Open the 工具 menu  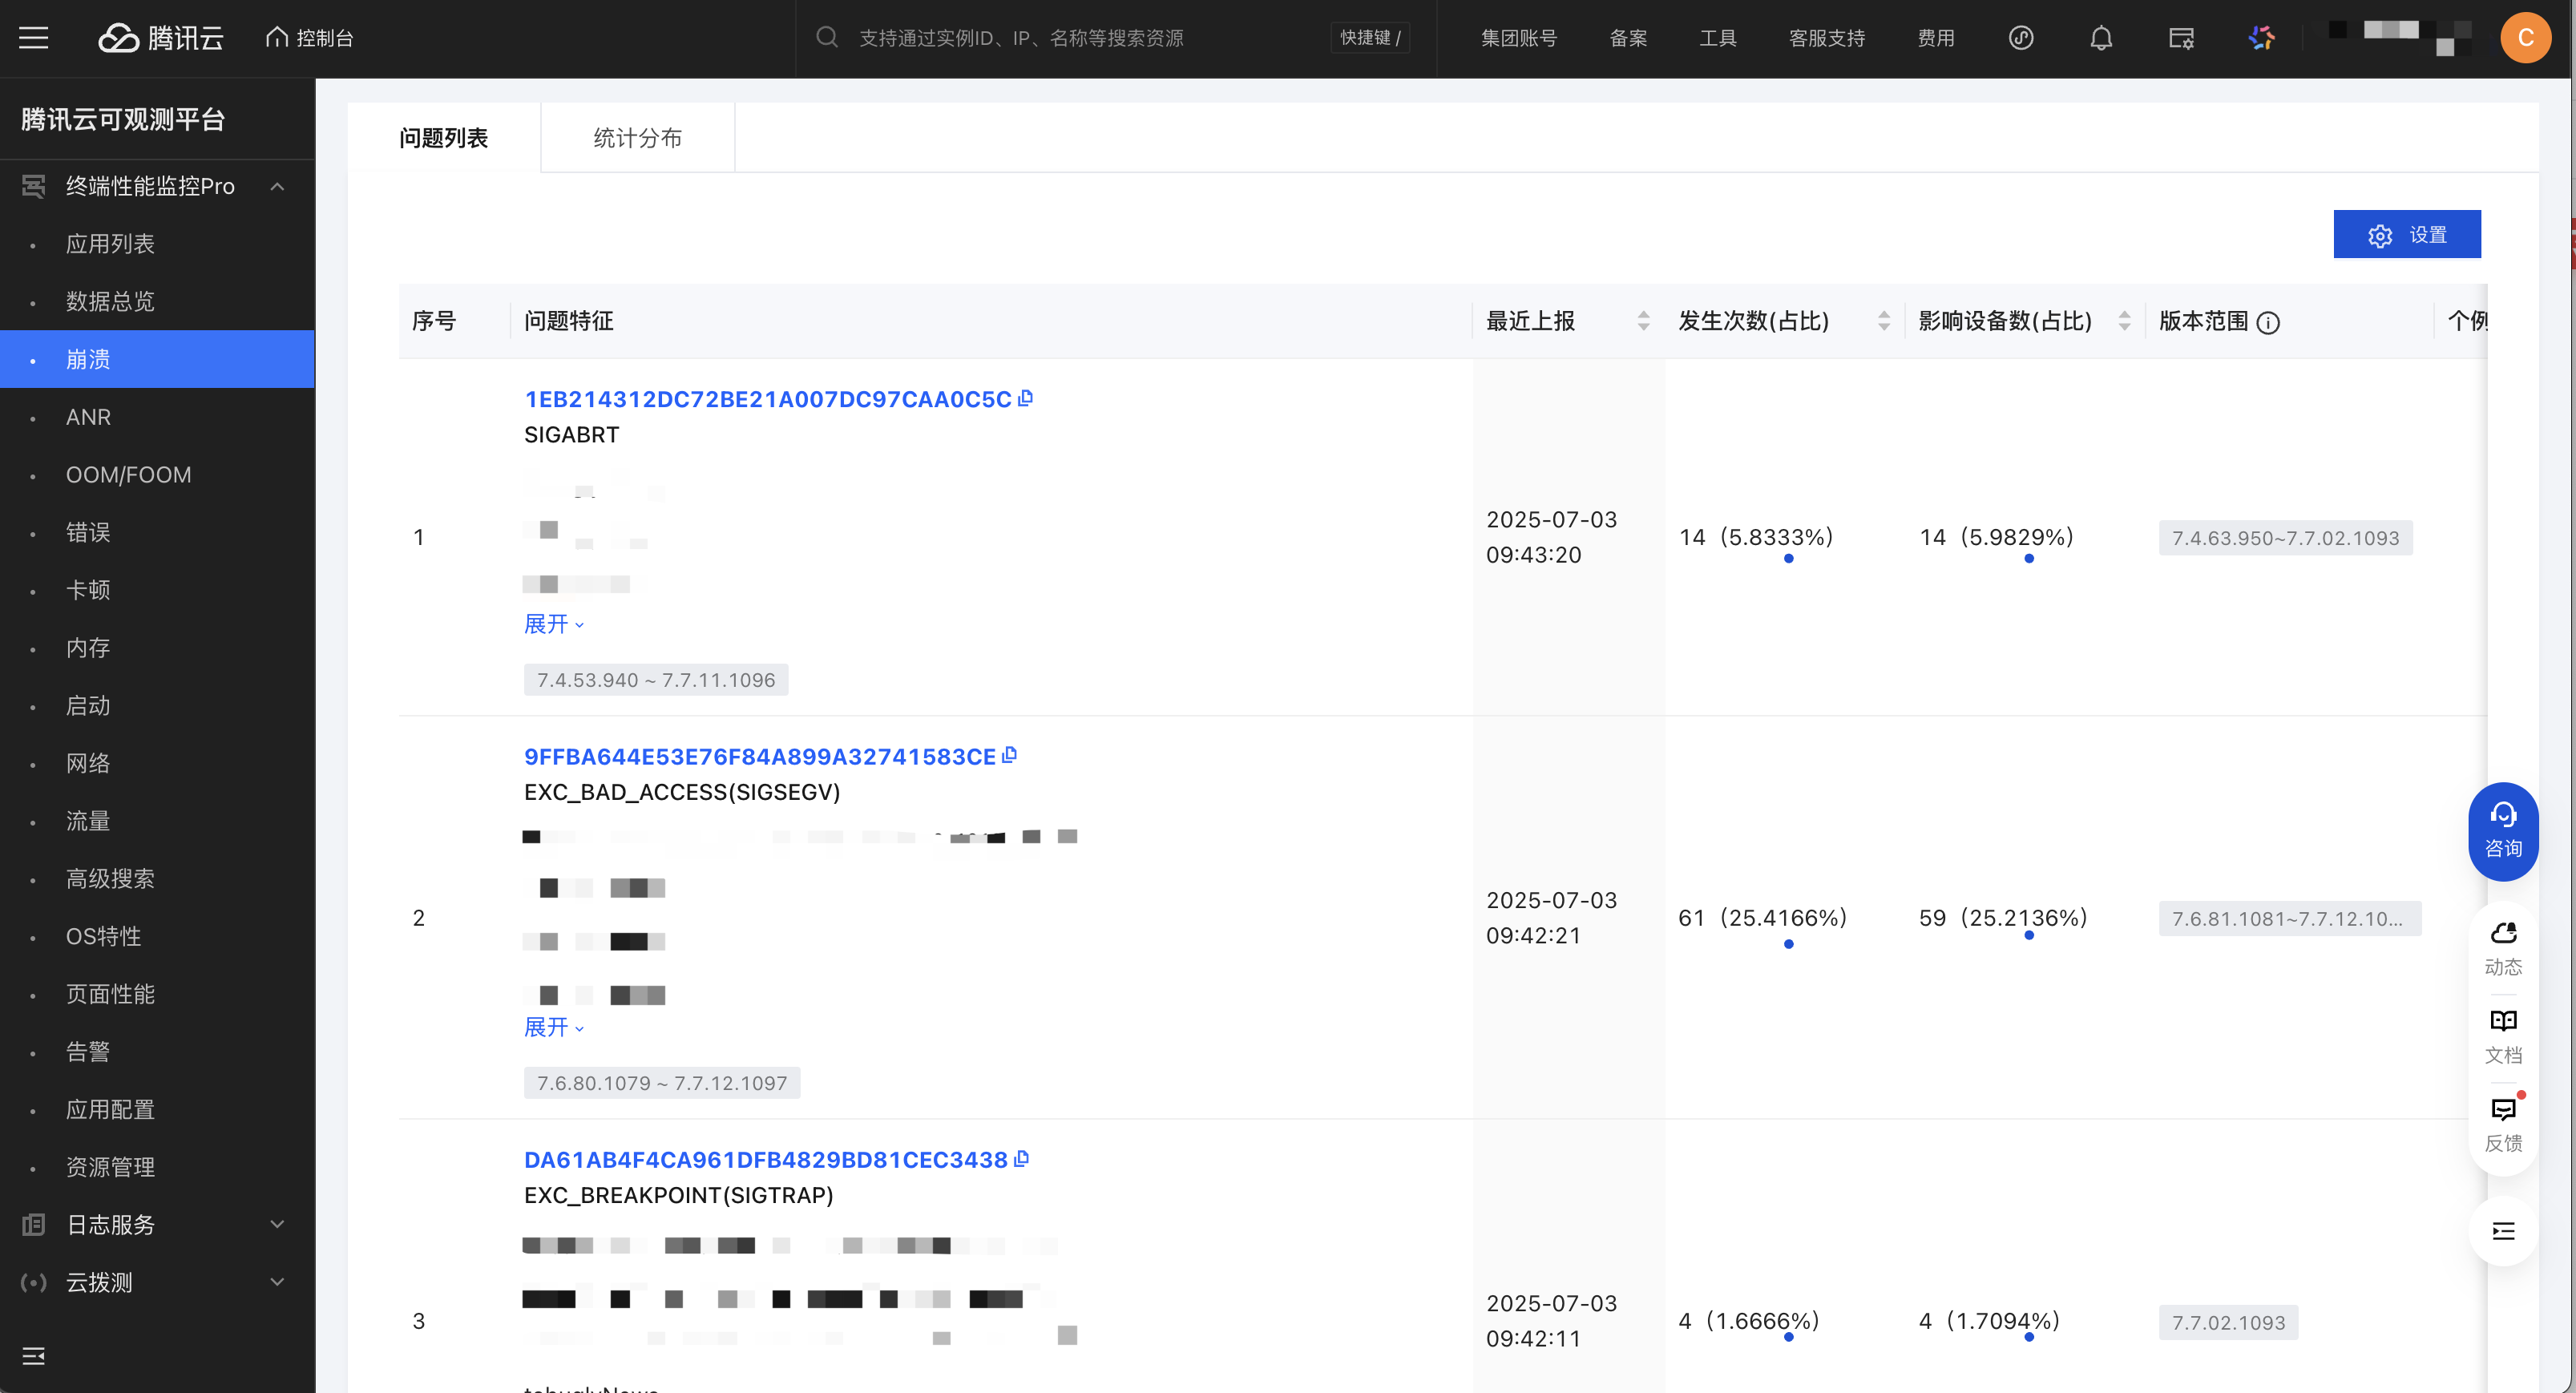pos(1718,38)
